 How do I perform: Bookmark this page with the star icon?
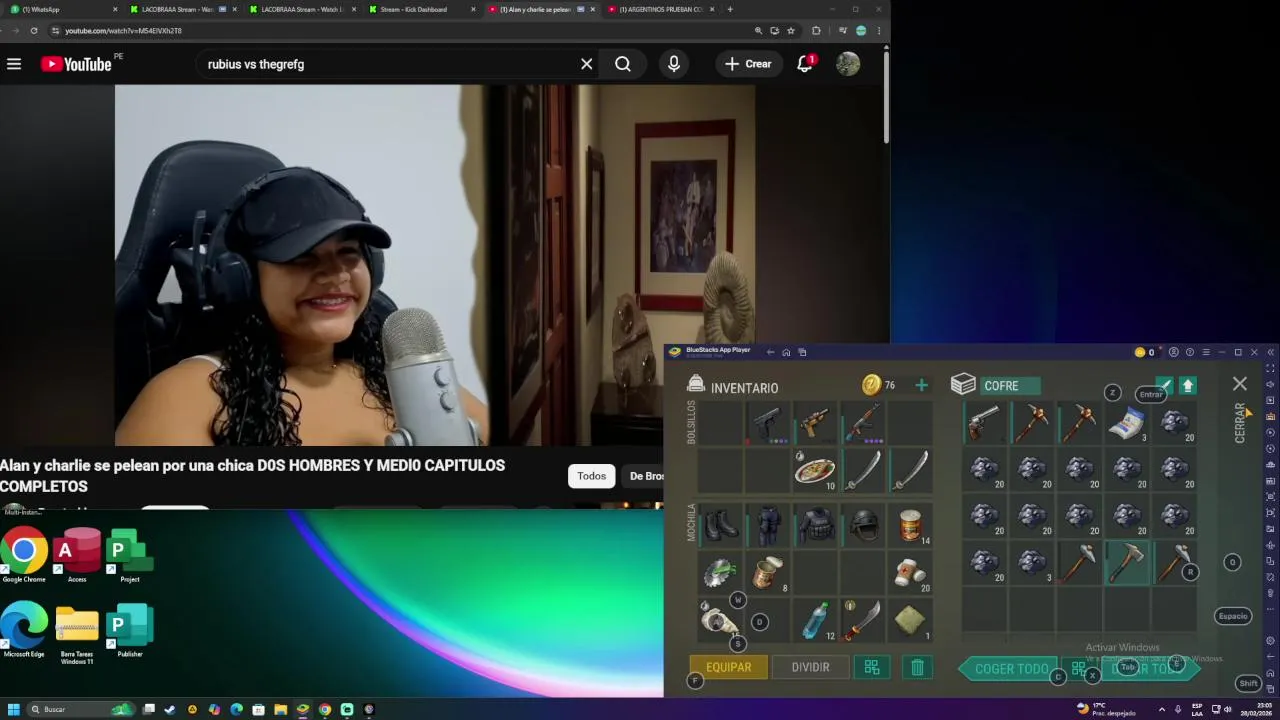(x=791, y=31)
